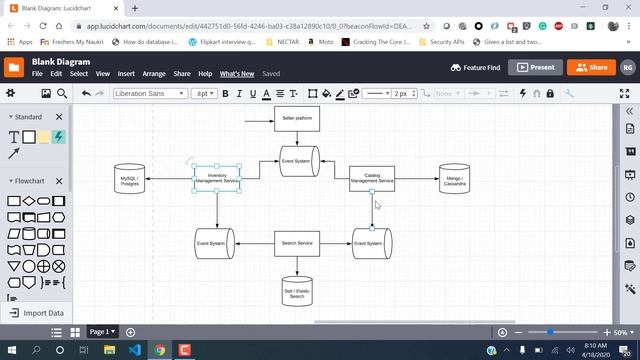Open the Select menu
This screenshot has height=360, width=640.
tap(79, 74)
